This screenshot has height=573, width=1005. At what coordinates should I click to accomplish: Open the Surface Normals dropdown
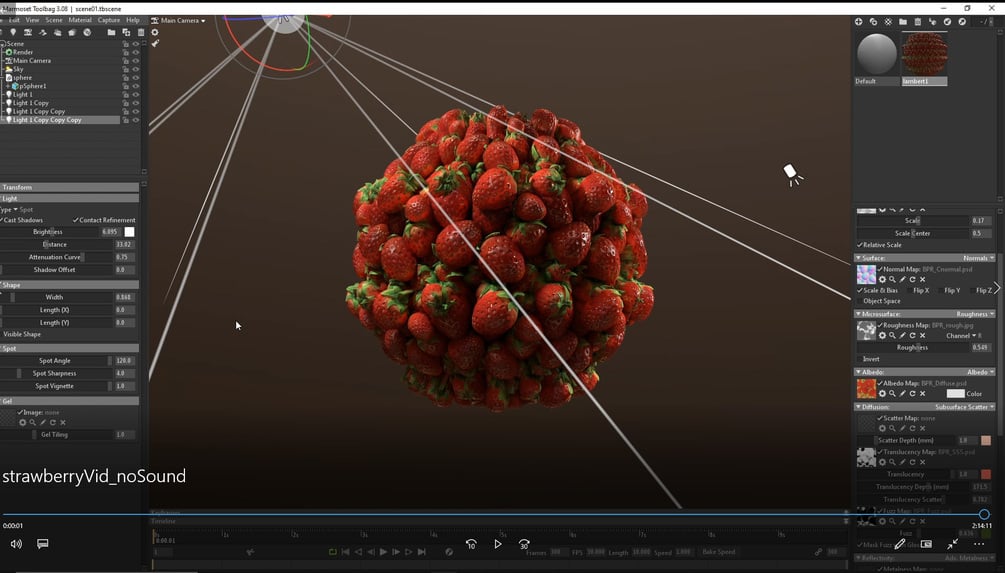coord(978,258)
